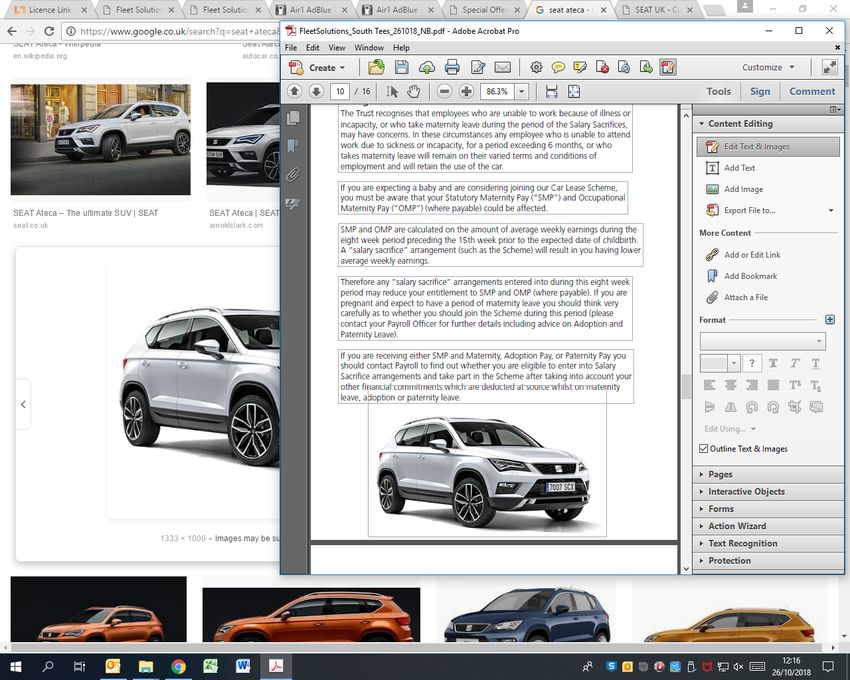
Task: Open the Customize toolbar dropdown
Action: tap(791, 67)
